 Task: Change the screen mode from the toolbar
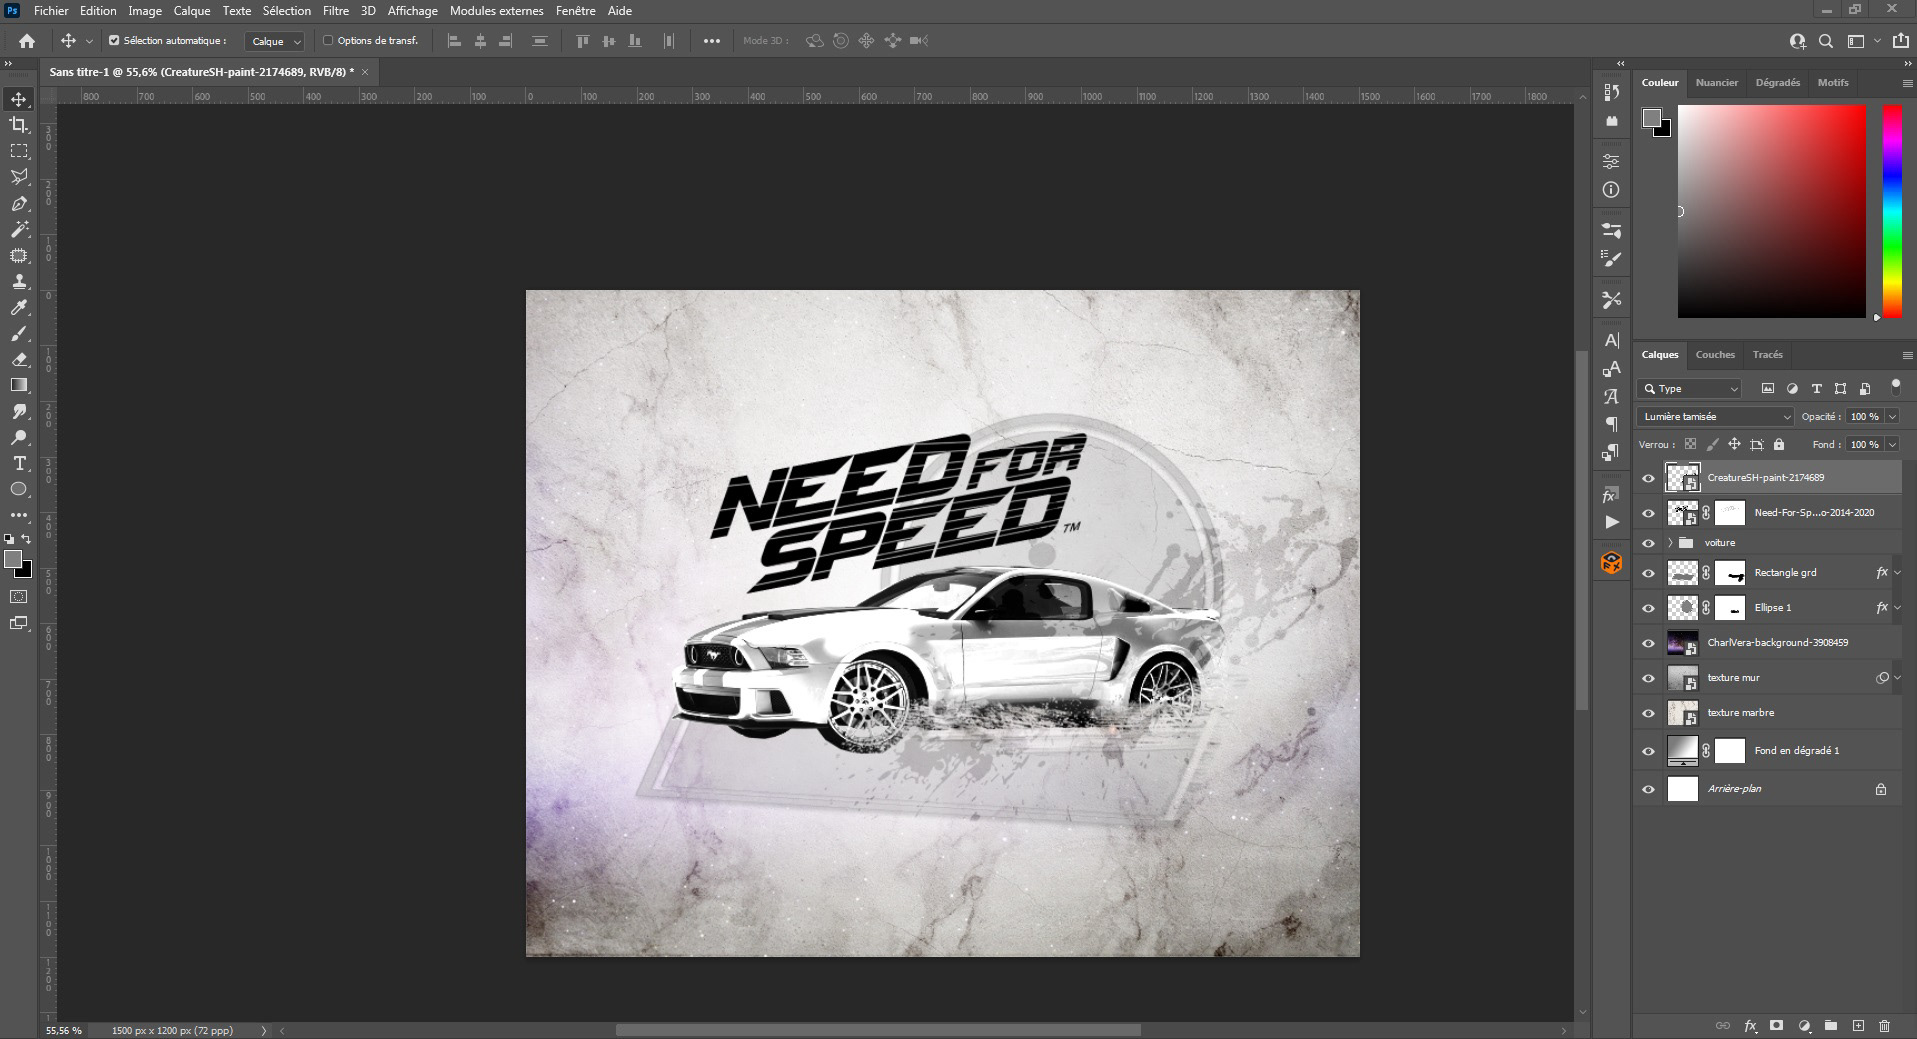19,623
